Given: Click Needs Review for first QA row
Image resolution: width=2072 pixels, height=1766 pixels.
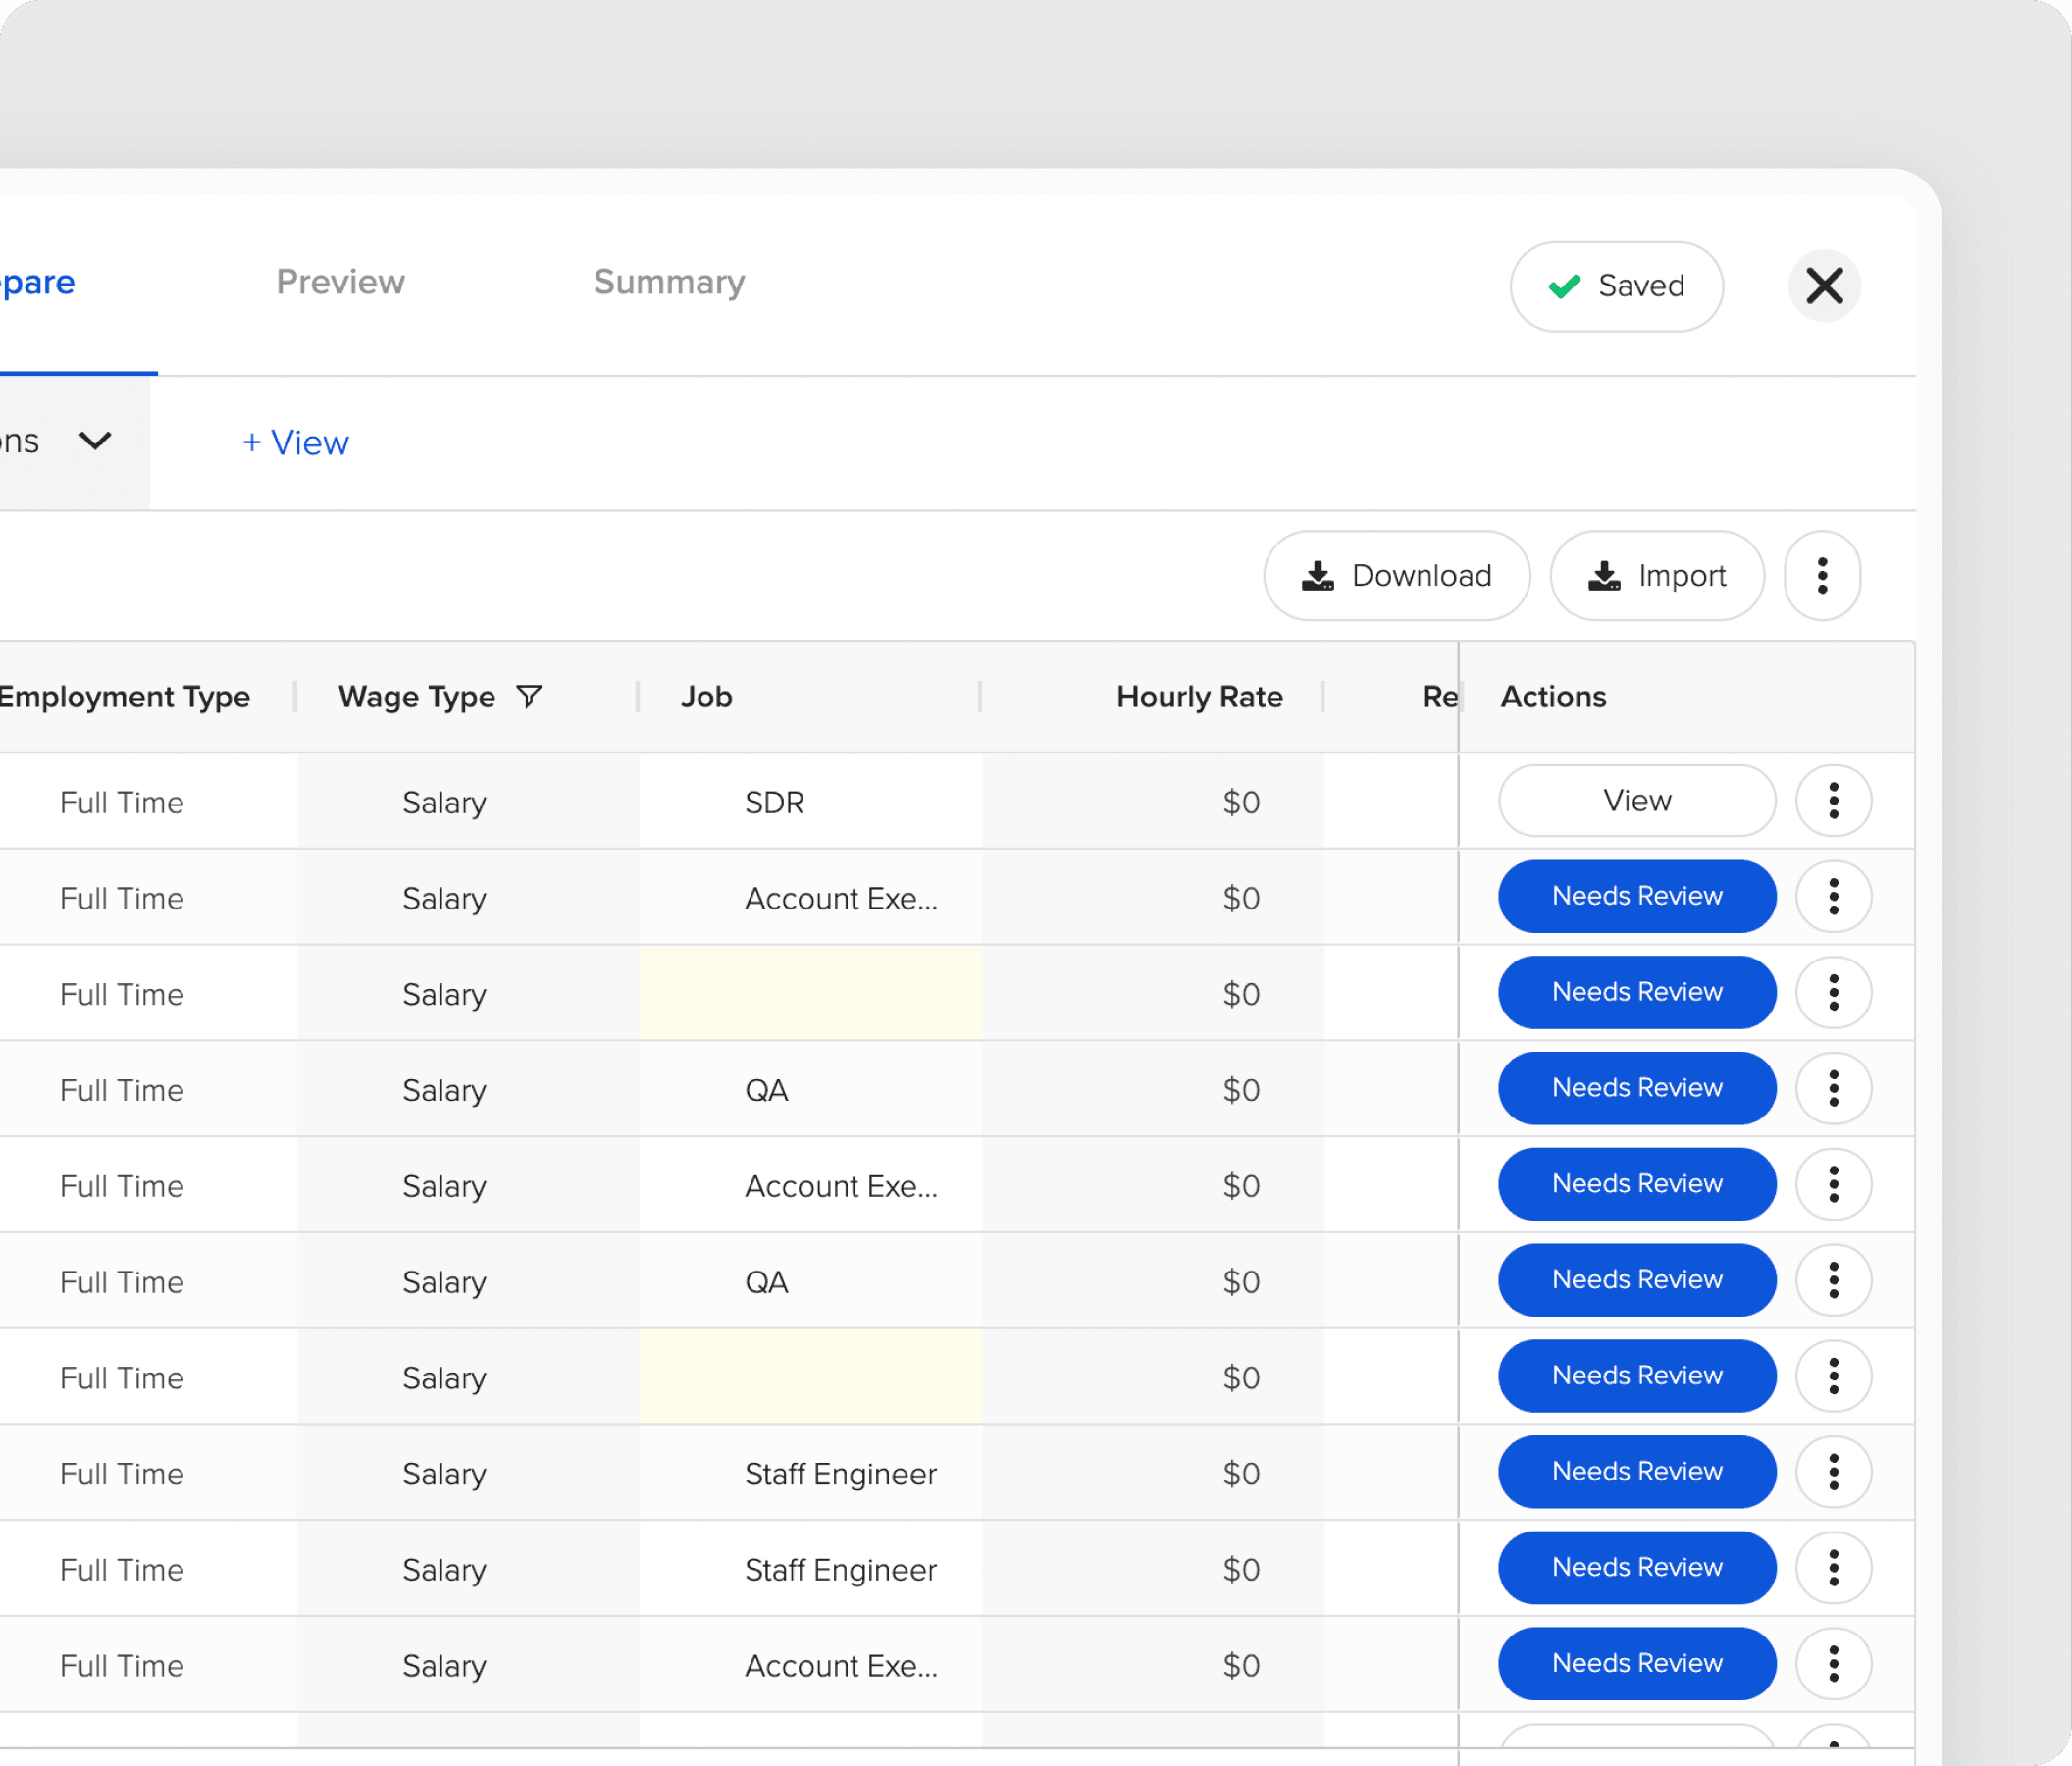Looking at the screenshot, I should (1636, 1089).
